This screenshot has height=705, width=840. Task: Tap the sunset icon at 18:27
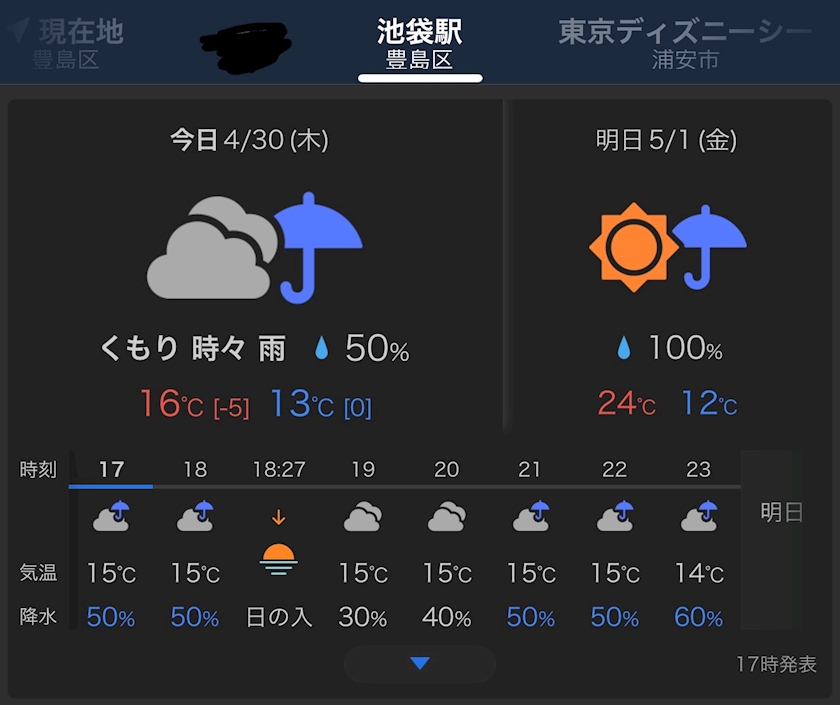click(279, 558)
